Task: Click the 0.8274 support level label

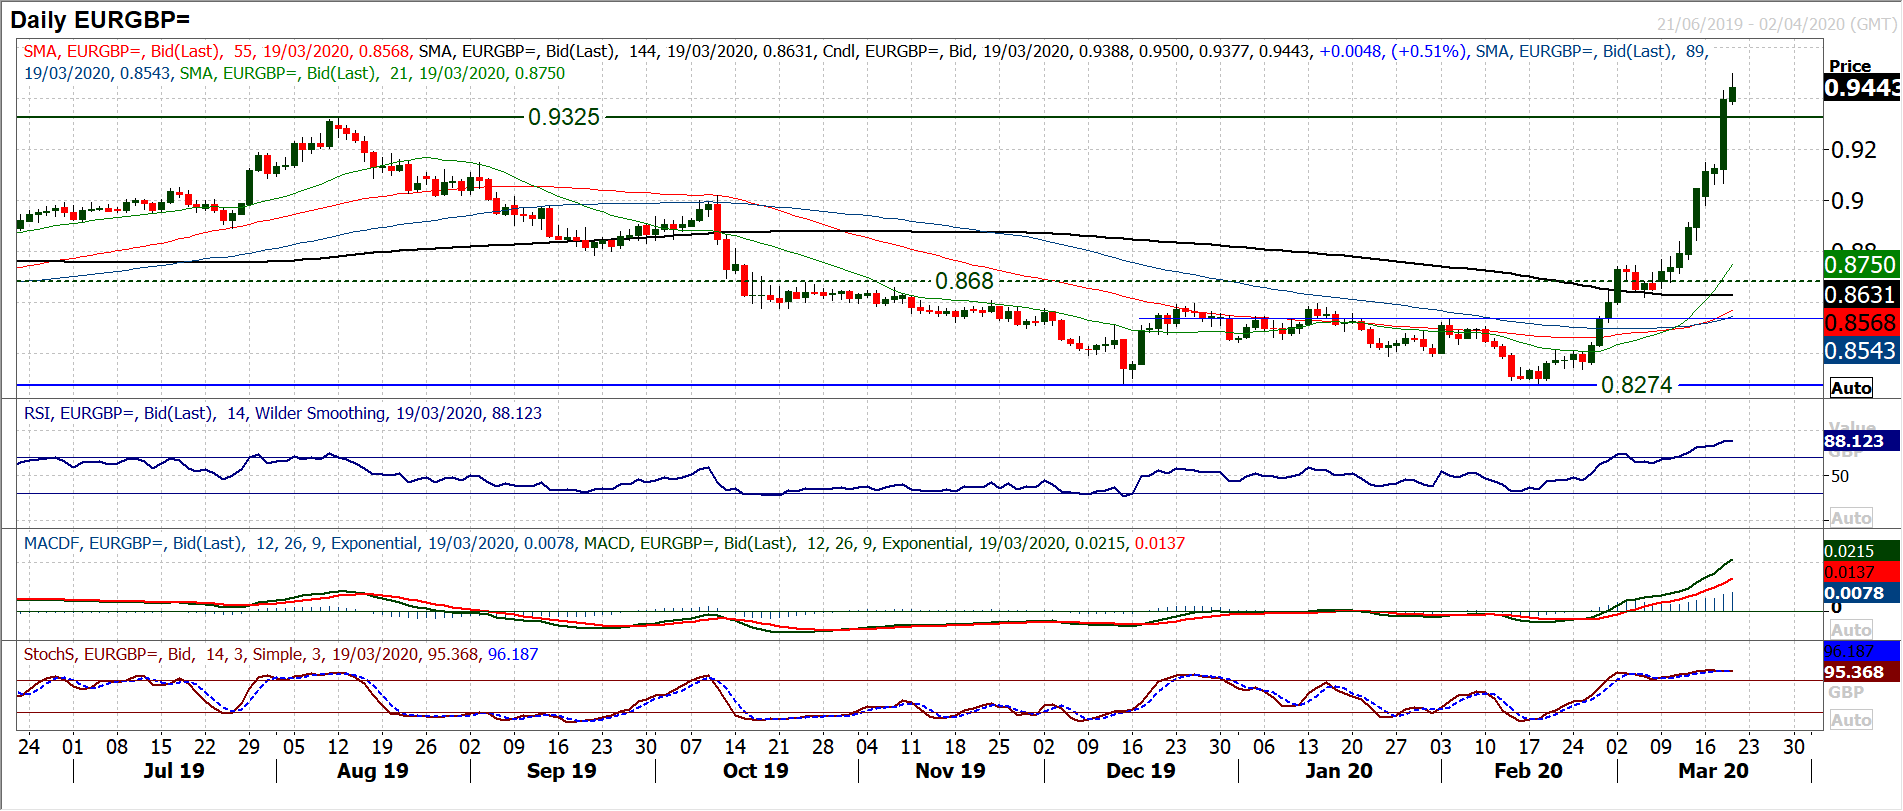Action: tap(1636, 385)
